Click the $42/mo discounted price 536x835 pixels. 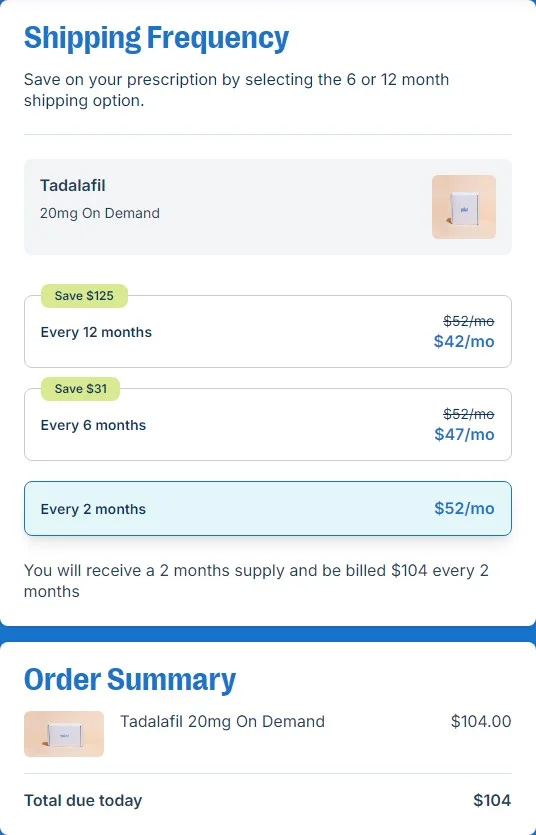click(x=464, y=341)
